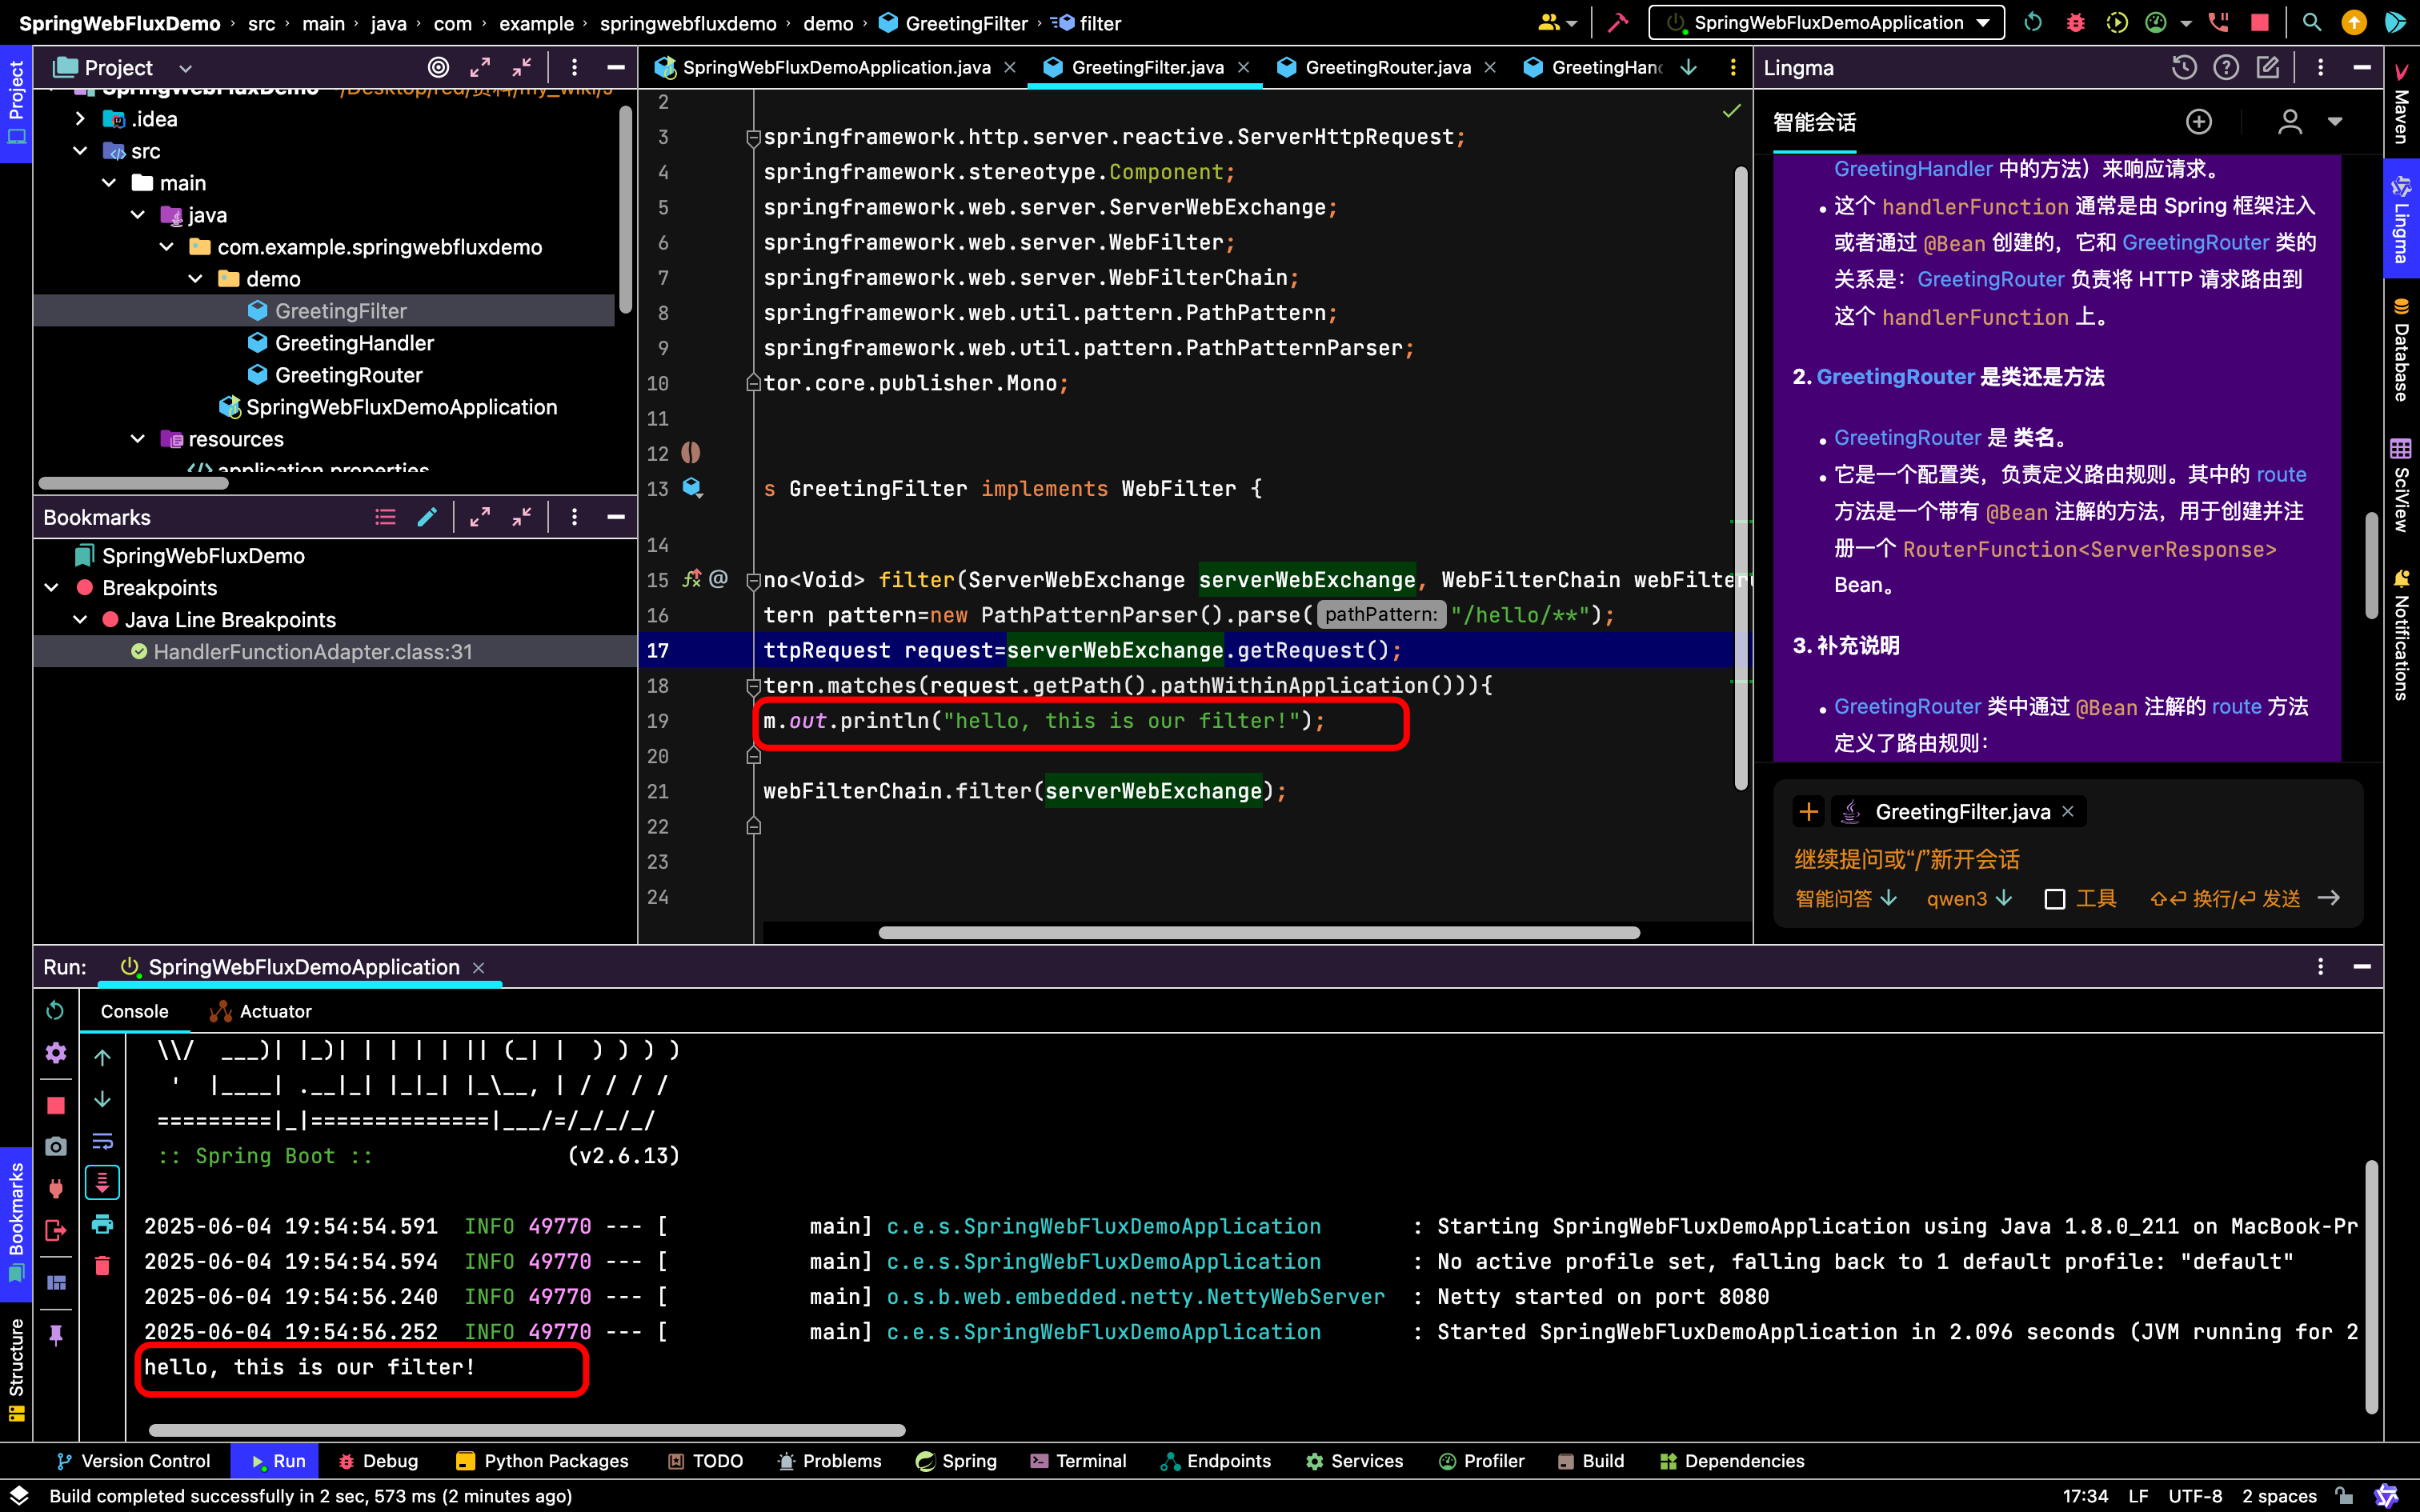
Task: Clear console with the trash icon
Action: (x=102, y=1265)
